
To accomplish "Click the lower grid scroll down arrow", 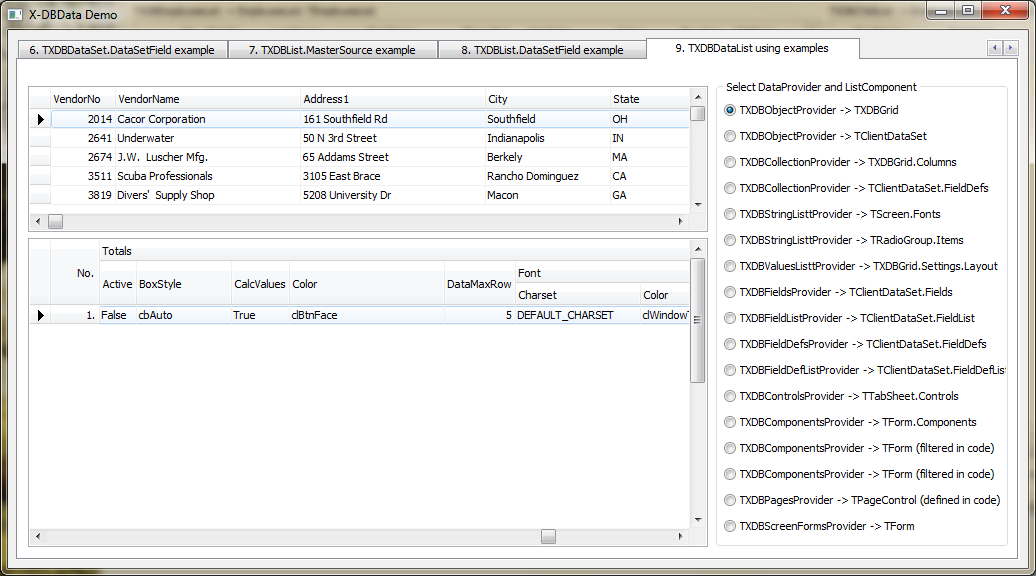I will tap(697, 518).
